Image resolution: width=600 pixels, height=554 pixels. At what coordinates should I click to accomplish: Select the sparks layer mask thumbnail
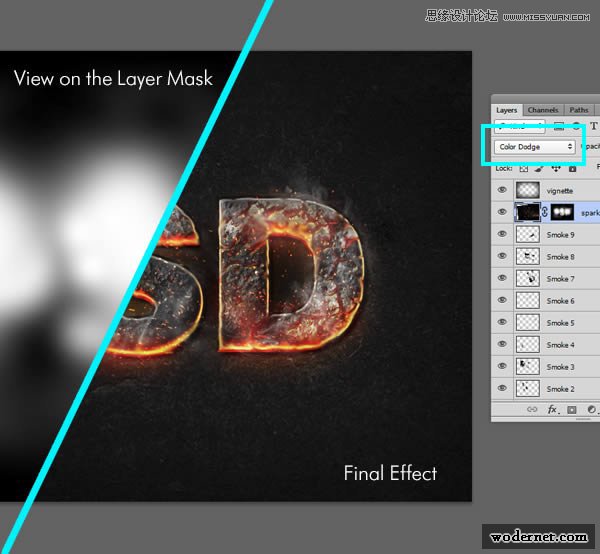pyautogui.click(x=562, y=212)
